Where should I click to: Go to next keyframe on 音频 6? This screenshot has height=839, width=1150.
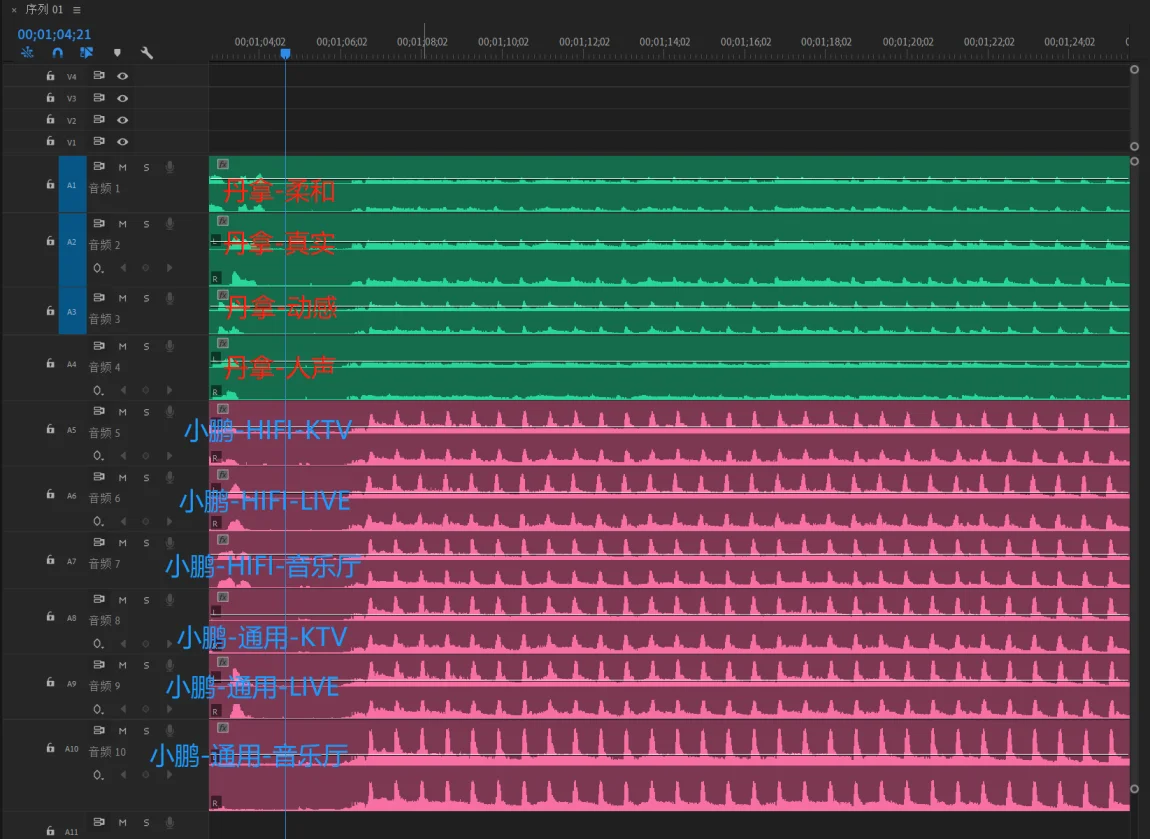pos(169,521)
